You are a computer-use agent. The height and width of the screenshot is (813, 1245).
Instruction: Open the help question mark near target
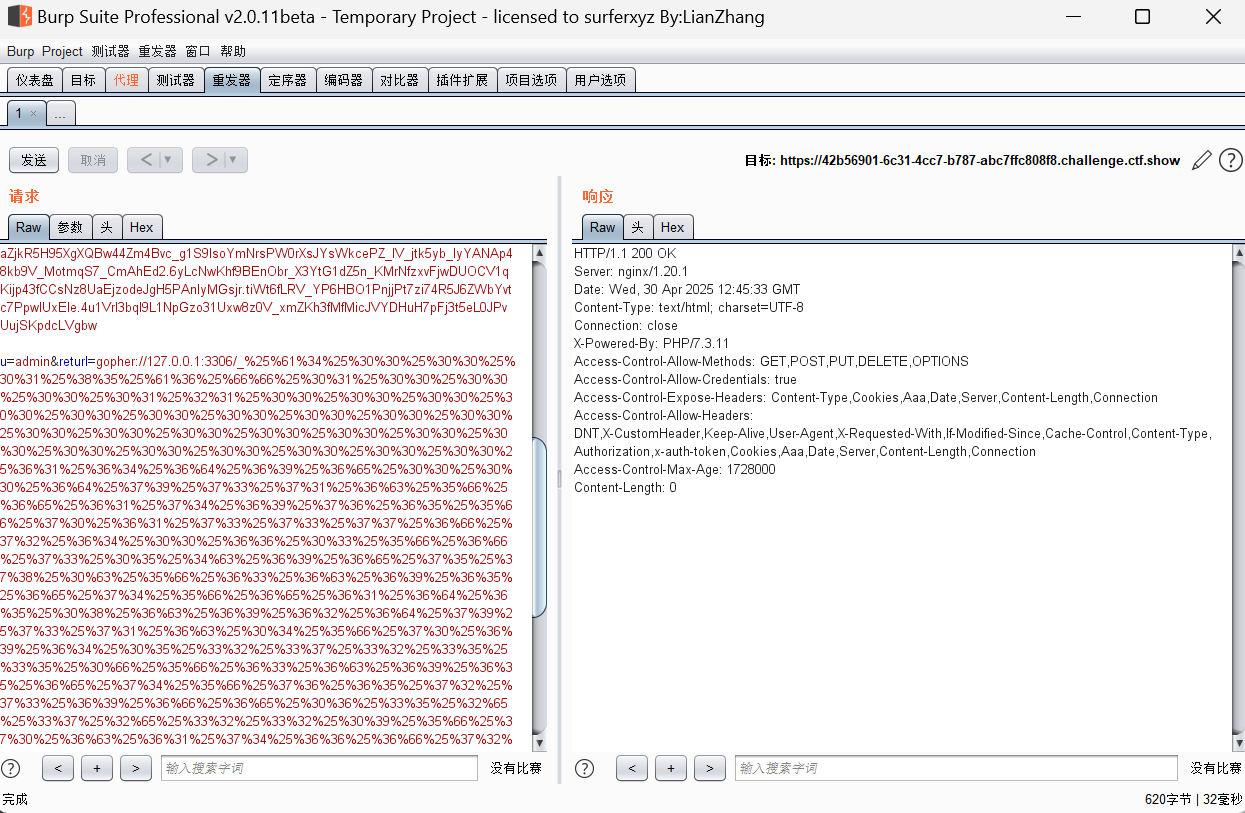1230,160
